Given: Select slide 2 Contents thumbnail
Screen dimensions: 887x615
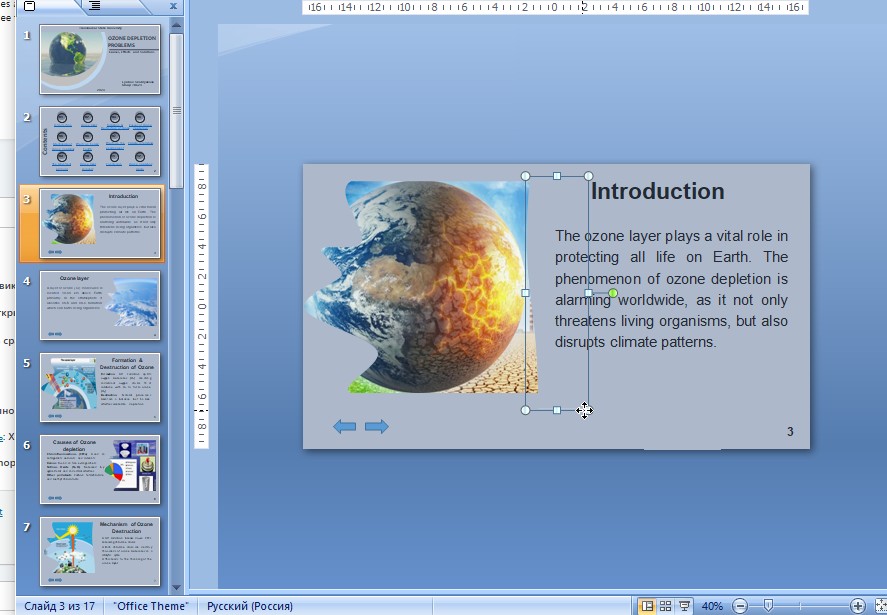Looking at the screenshot, I should [x=100, y=141].
